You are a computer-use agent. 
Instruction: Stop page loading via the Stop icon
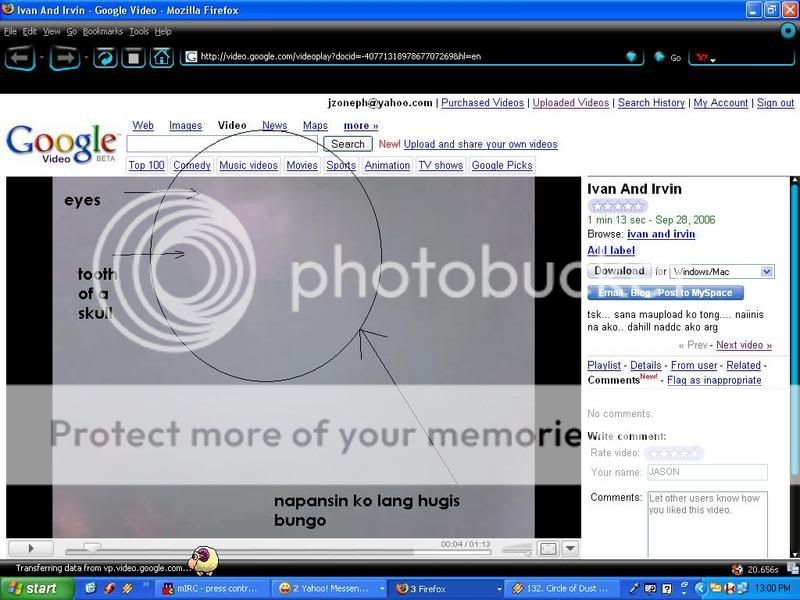tap(133, 57)
